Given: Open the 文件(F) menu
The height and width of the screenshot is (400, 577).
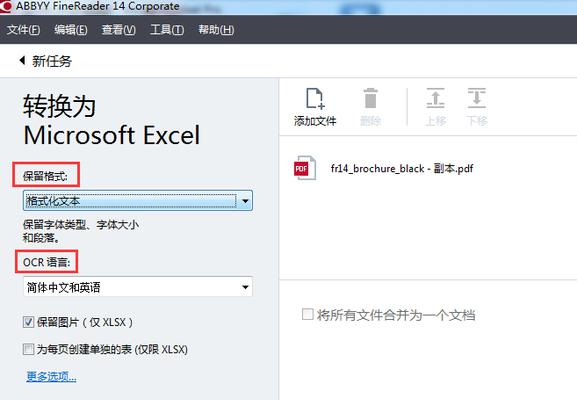Looking at the screenshot, I should click(x=23, y=29).
